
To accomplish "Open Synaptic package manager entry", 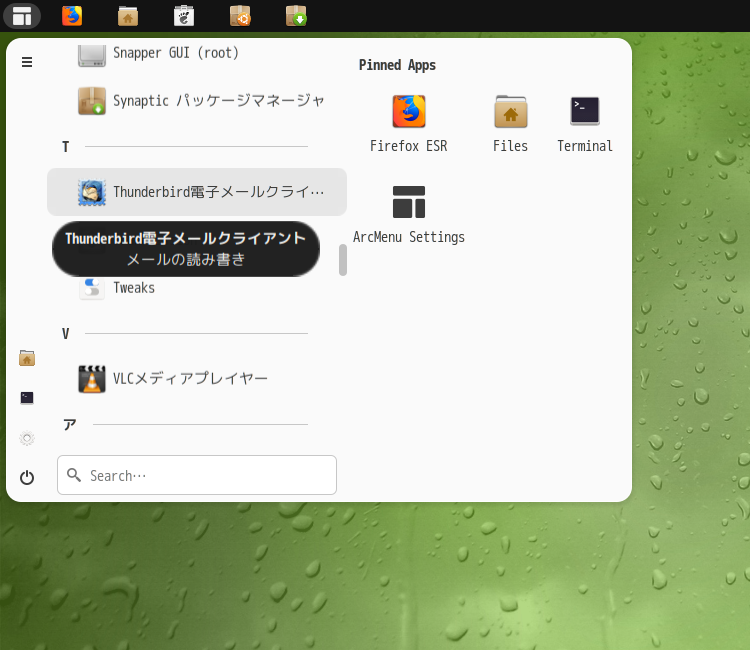I will (x=197, y=100).
